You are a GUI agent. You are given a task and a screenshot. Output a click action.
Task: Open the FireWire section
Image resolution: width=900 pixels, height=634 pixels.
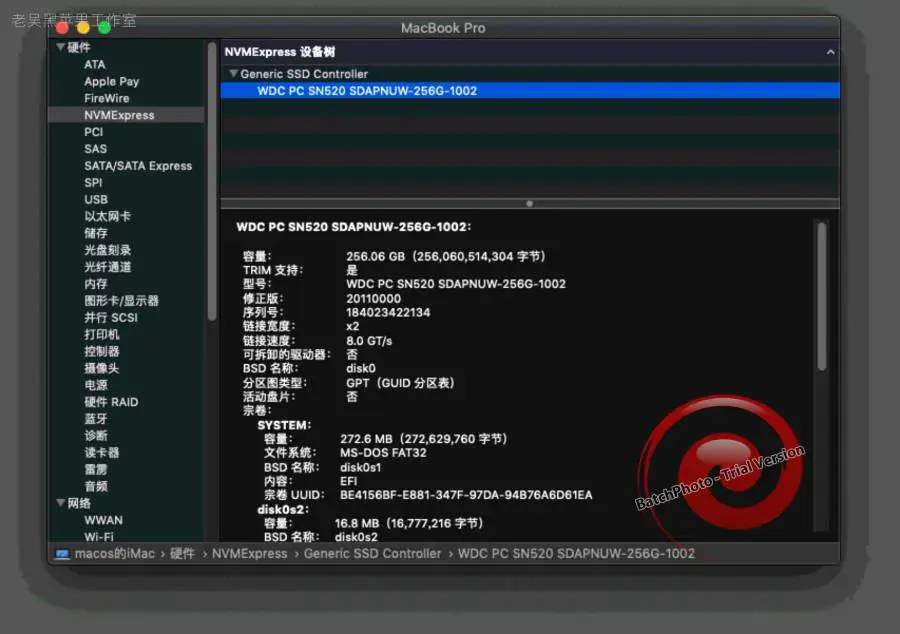click(x=107, y=98)
